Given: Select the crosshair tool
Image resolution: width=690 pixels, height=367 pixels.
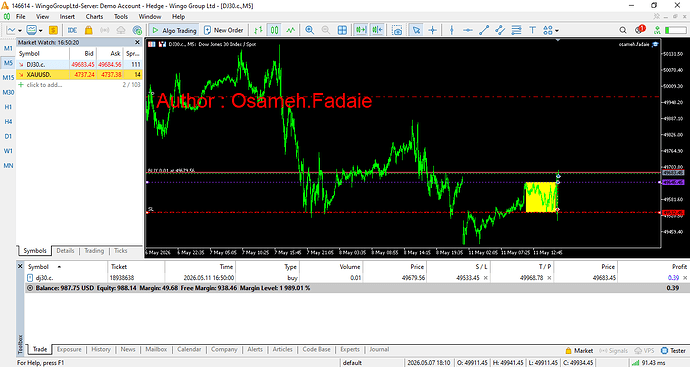Looking at the screenshot, I should pyautogui.click(x=433, y=30).
